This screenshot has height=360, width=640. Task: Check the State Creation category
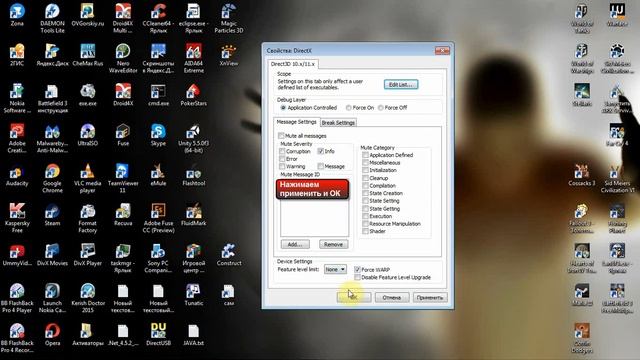(365, 193)
